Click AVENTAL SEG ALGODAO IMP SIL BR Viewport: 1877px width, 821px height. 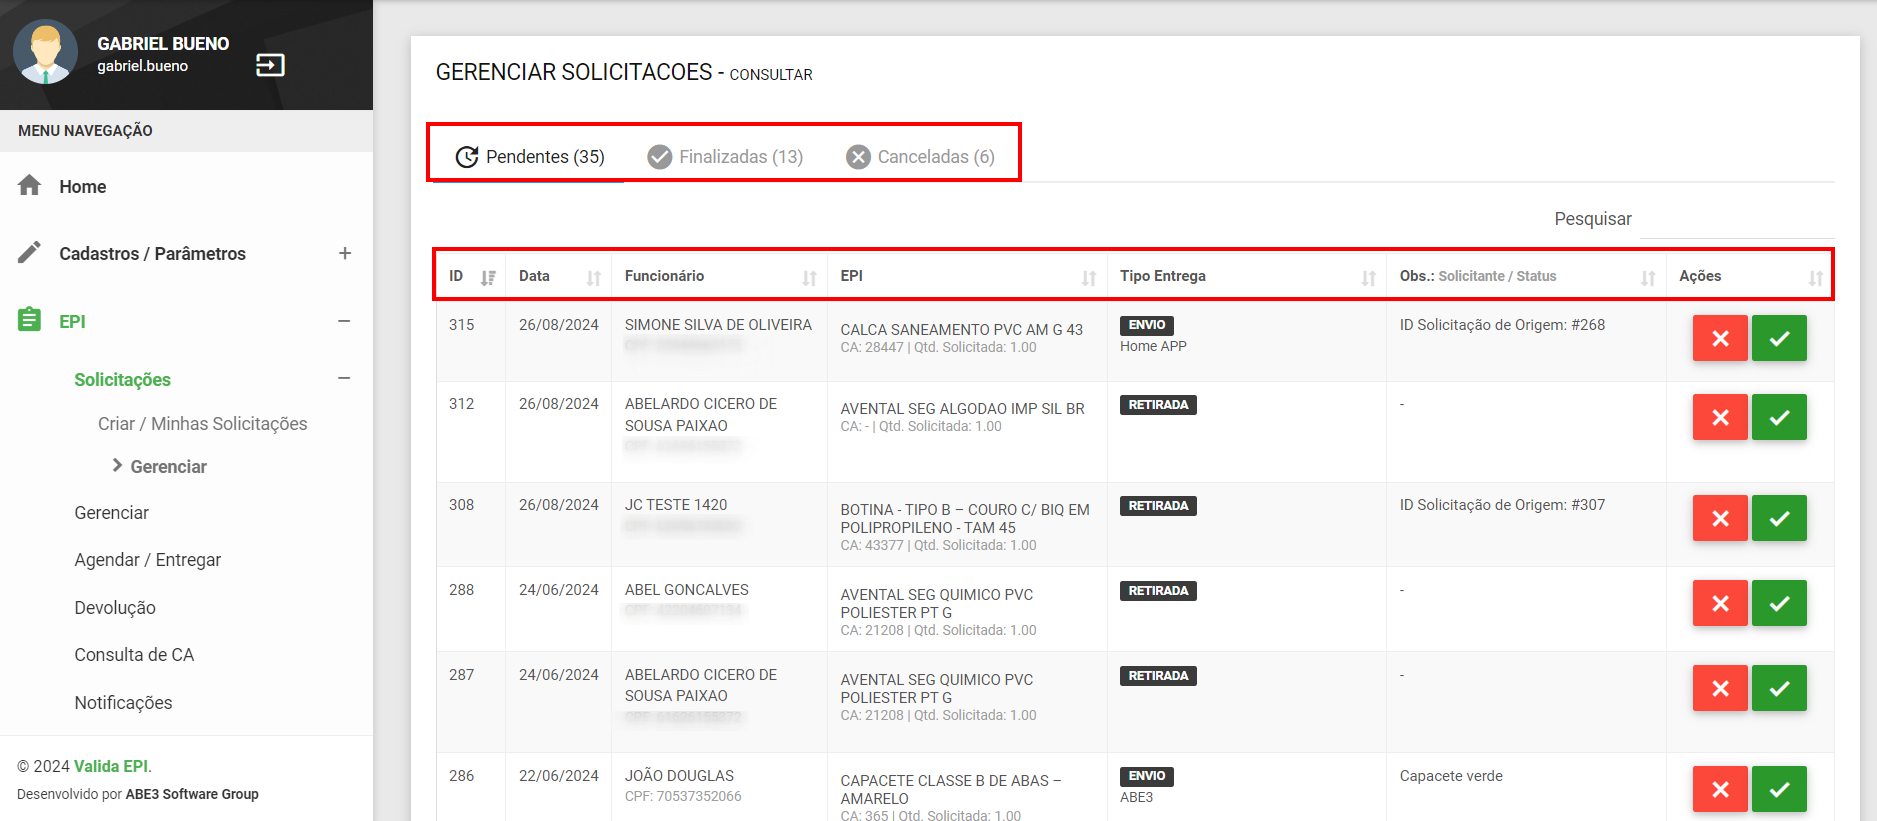(x=962, y=409)
